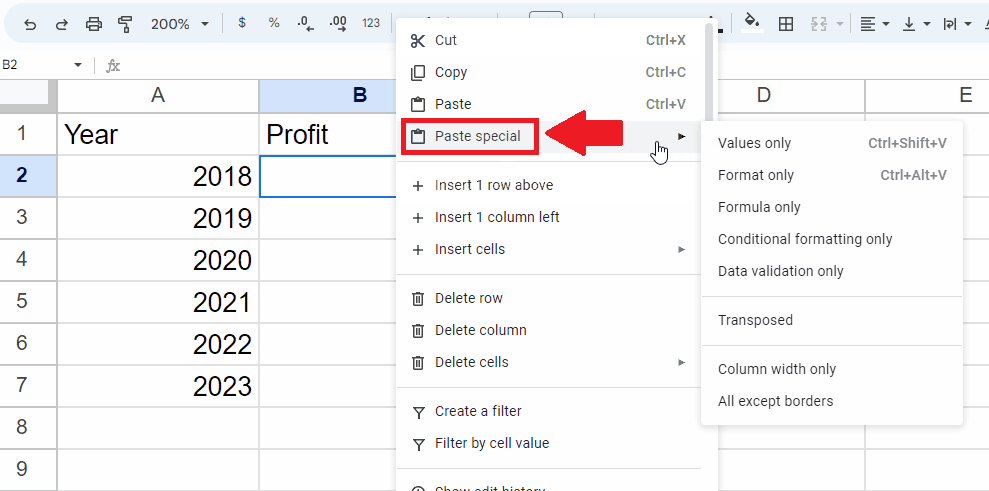
Task: Select column B header
Action: pos(328,95)
